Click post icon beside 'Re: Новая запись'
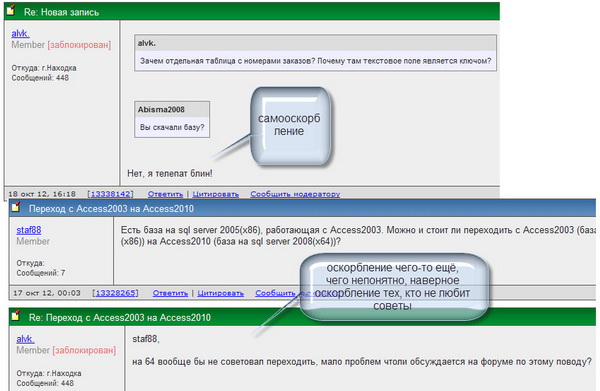 [x=11, y=10]
